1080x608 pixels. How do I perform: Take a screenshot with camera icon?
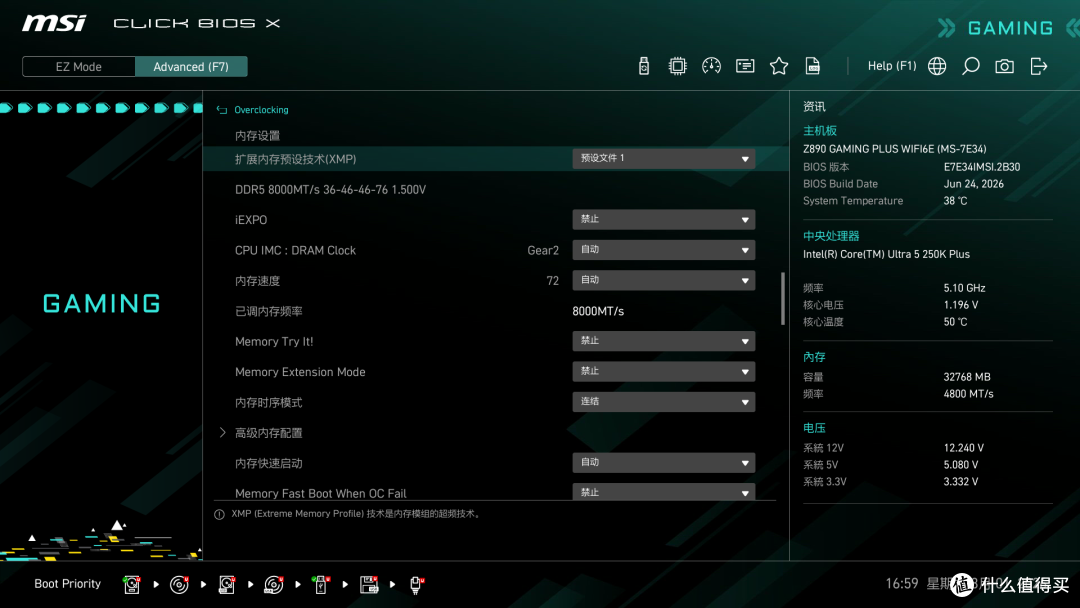(x=1004, y=66)
